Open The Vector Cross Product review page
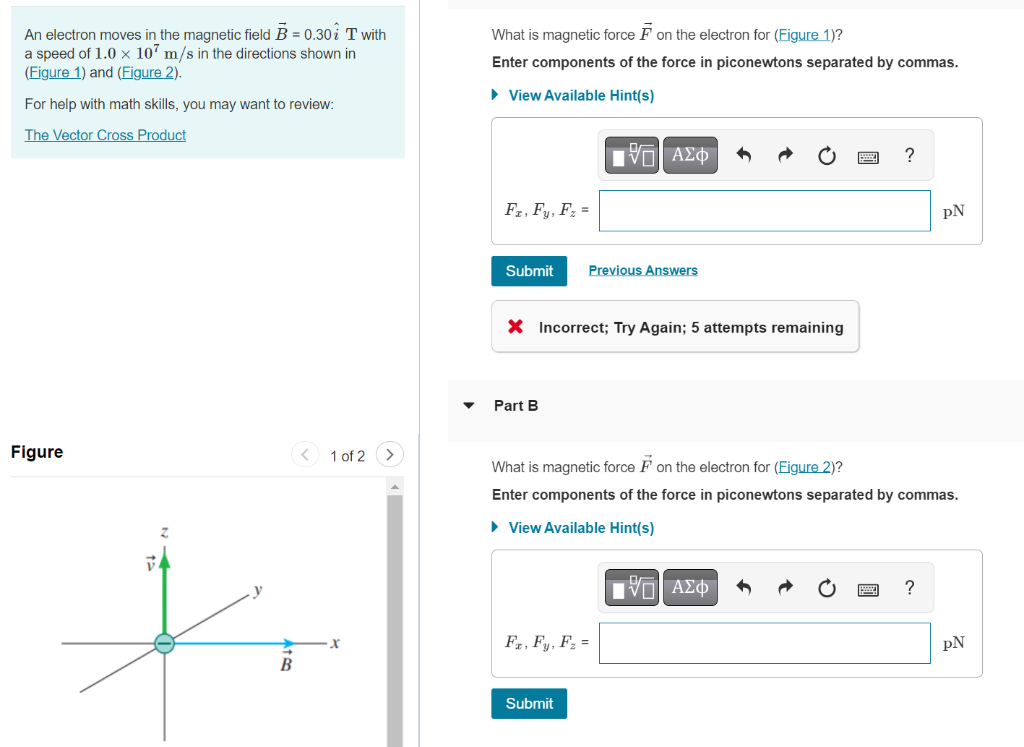Image resolution: width=1024 pixels, height=747 pixels. point(105,135)
